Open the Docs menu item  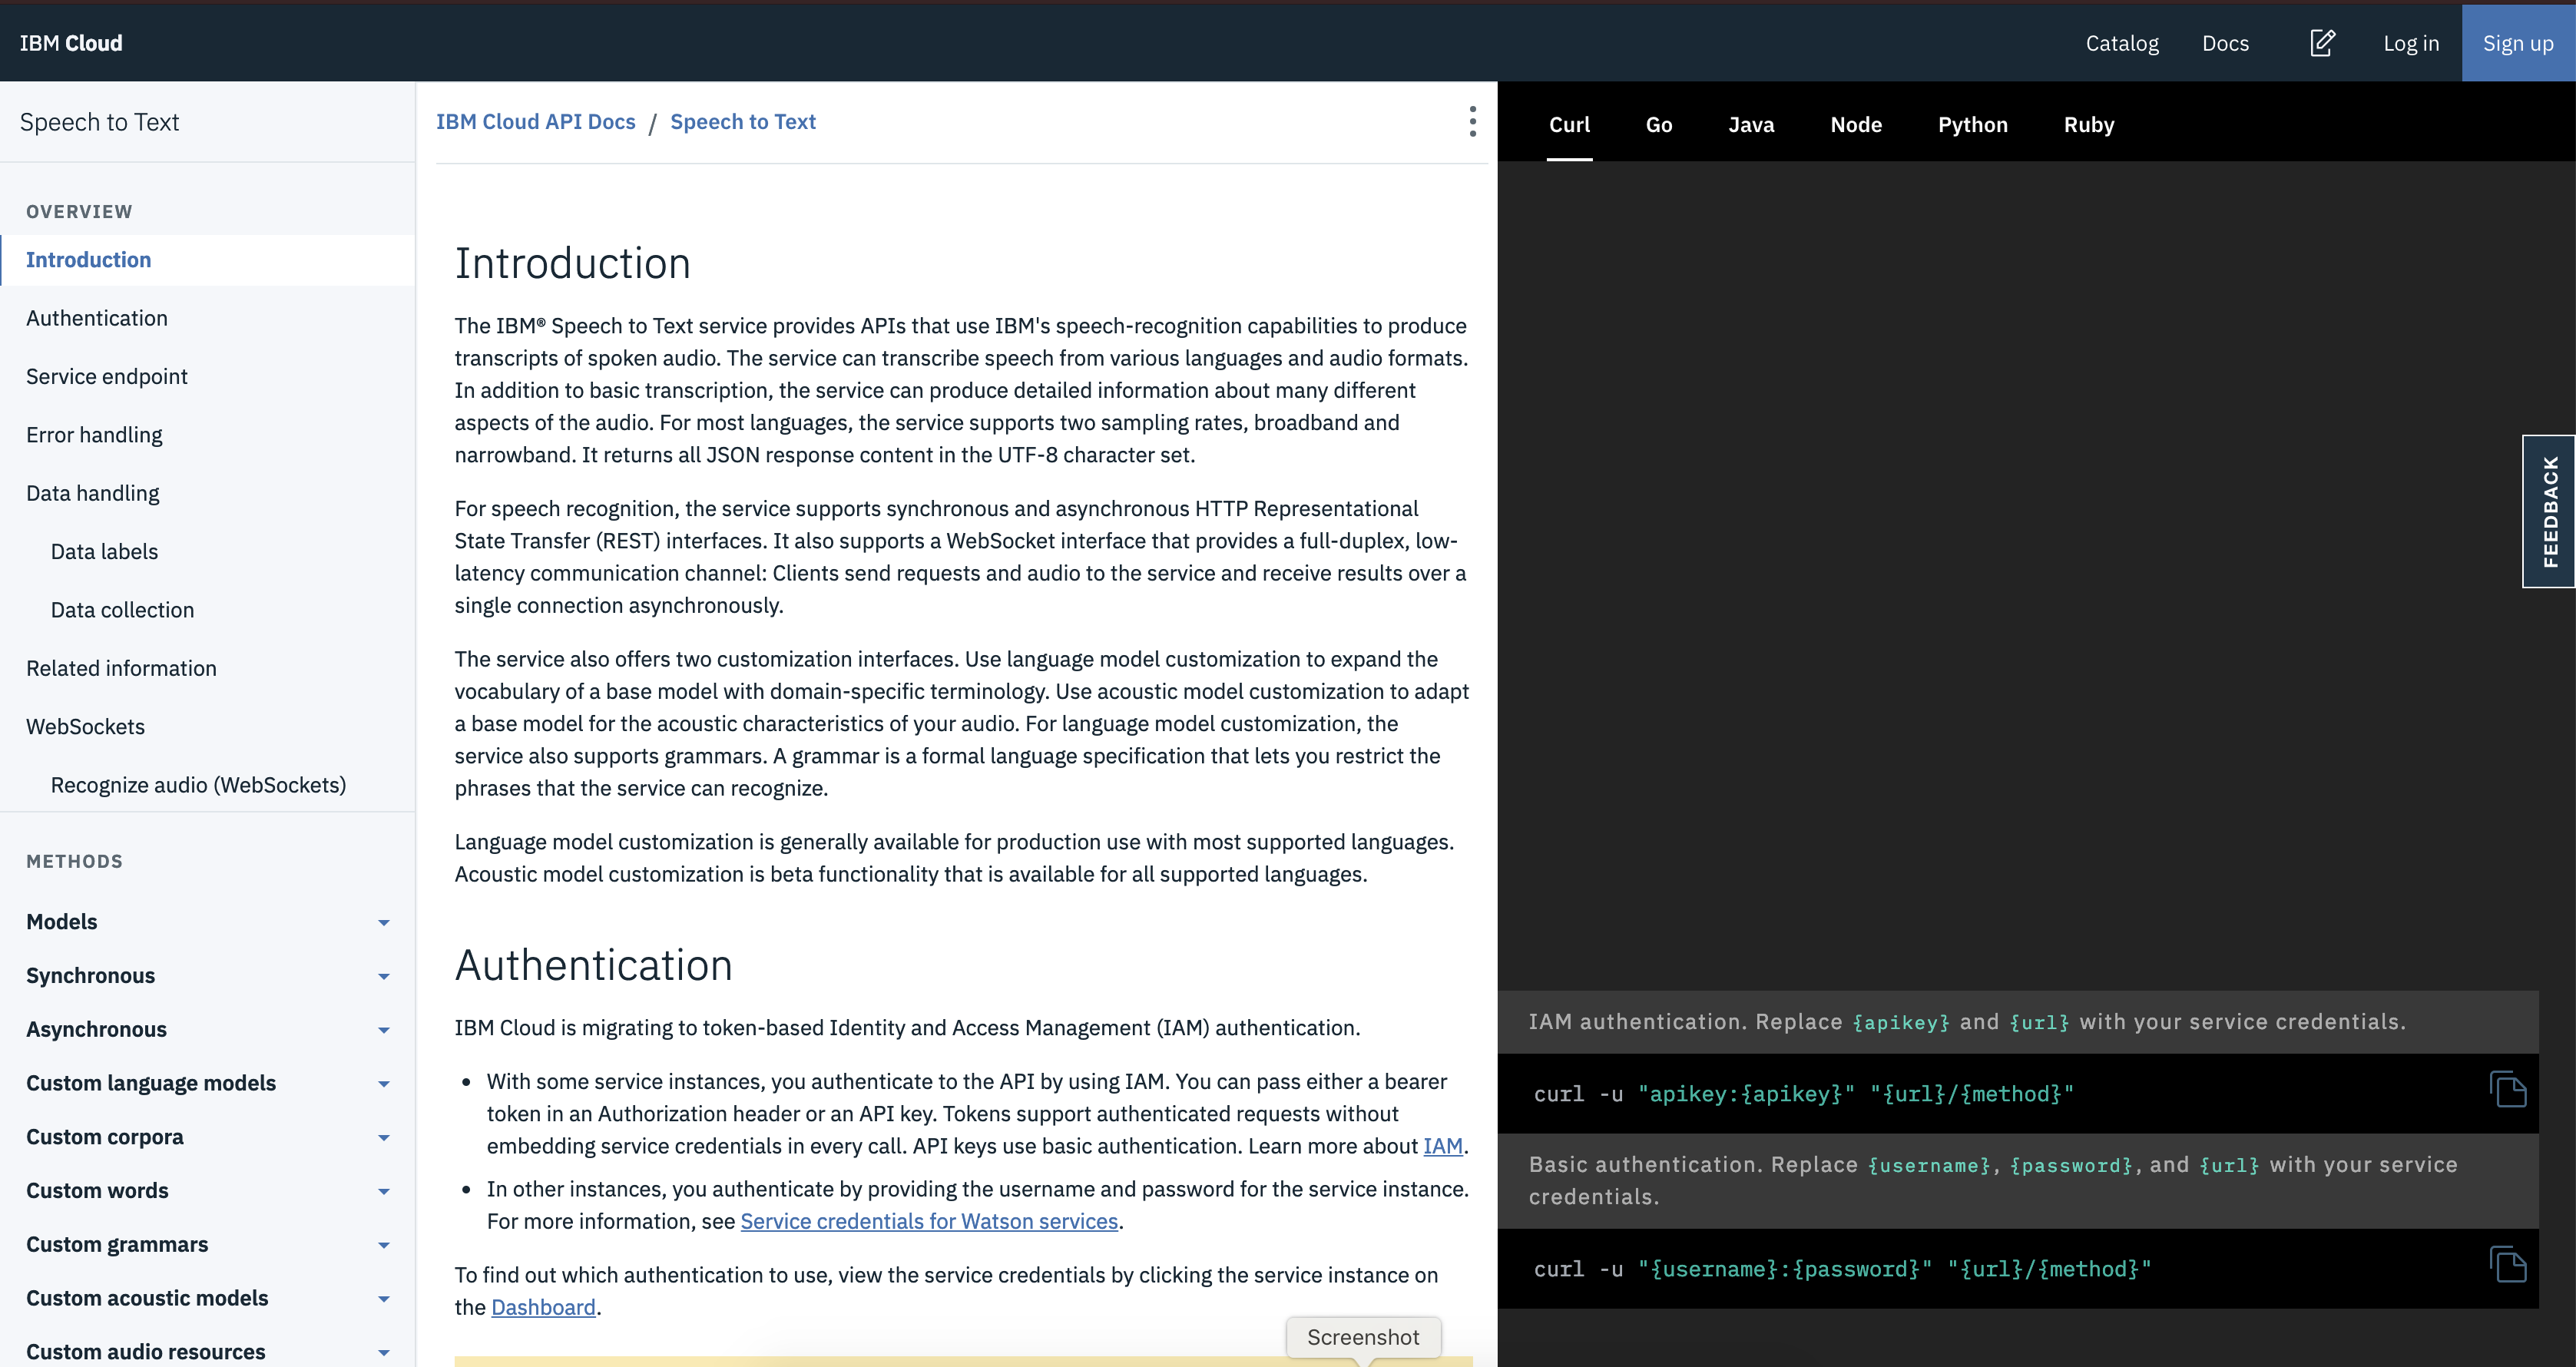coord(2226,42)
